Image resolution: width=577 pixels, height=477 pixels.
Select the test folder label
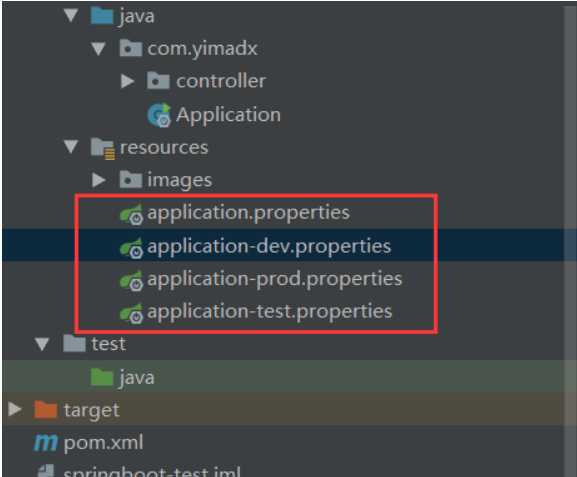coord(109,344)
